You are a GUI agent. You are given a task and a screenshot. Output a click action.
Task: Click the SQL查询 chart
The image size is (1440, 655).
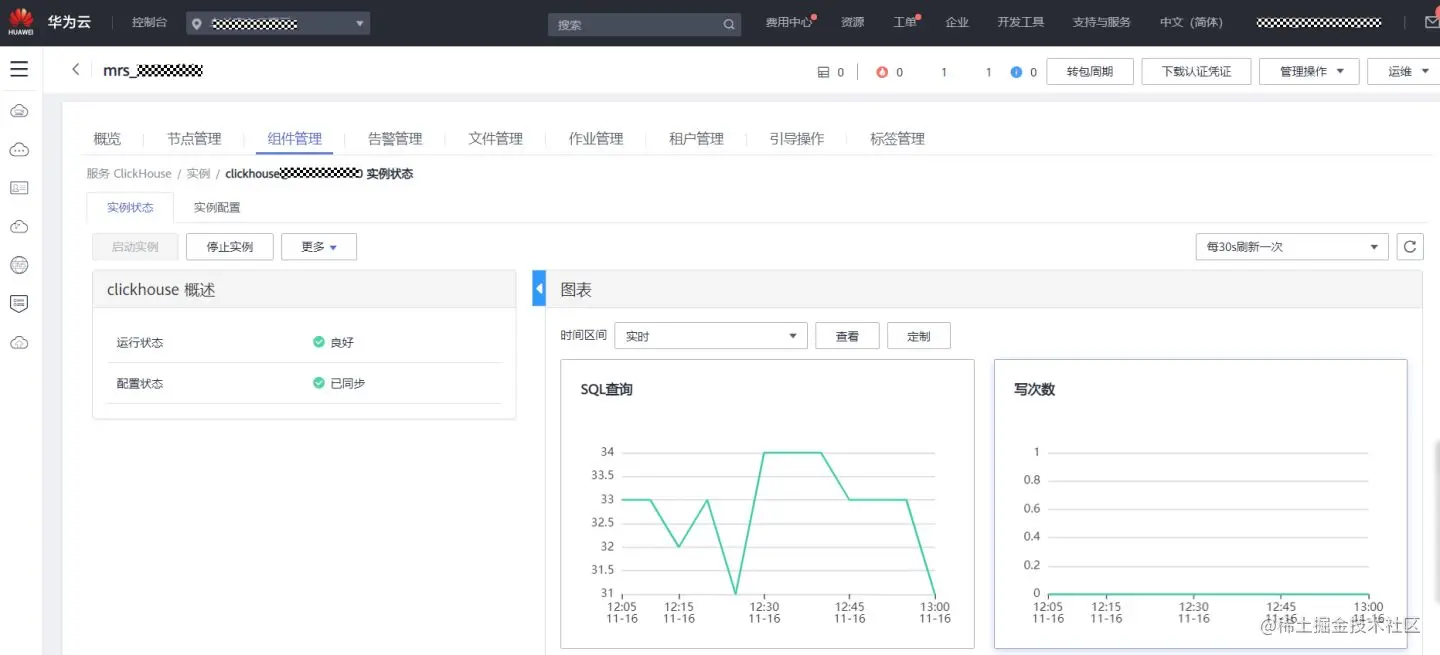click(x=767, y=504)
